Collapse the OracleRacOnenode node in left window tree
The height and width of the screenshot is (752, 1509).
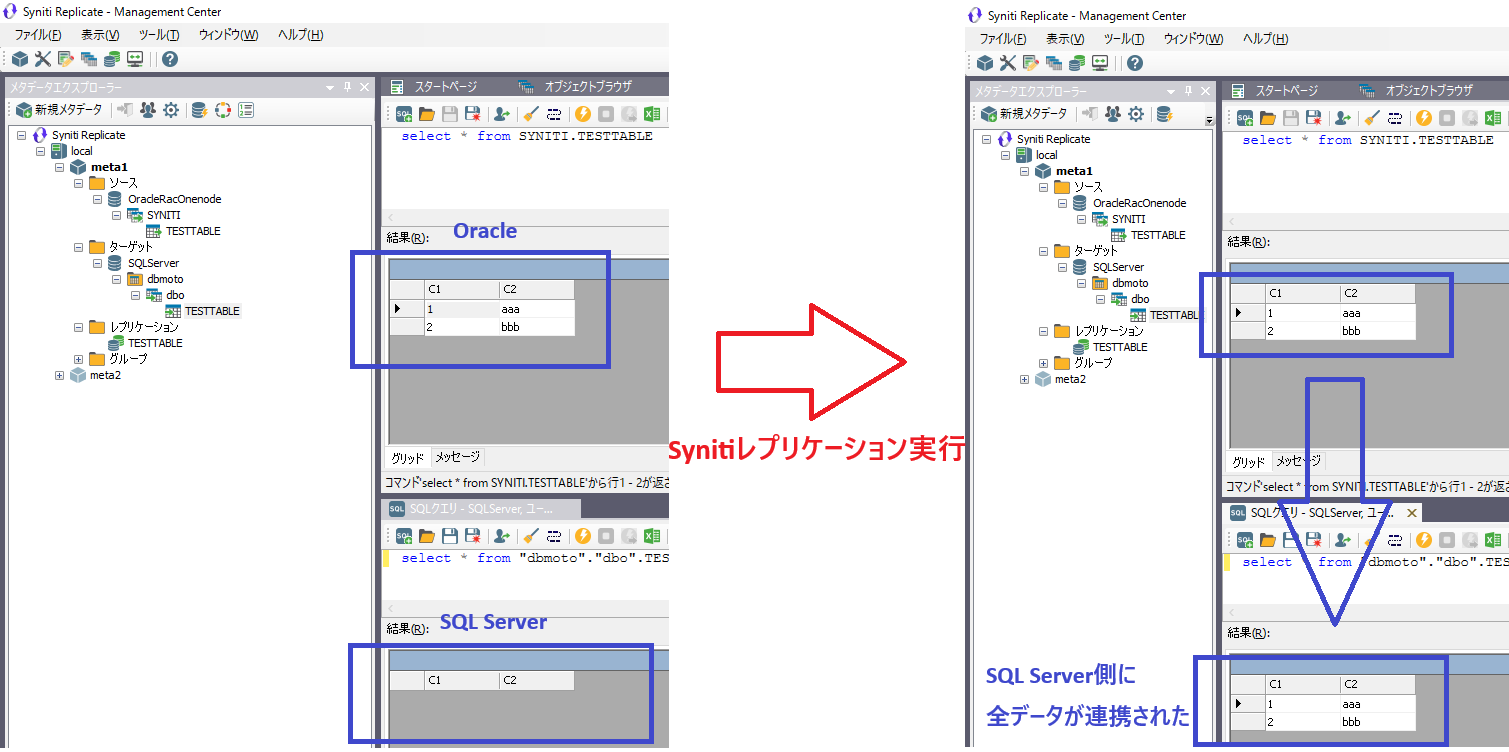[97, 199]
